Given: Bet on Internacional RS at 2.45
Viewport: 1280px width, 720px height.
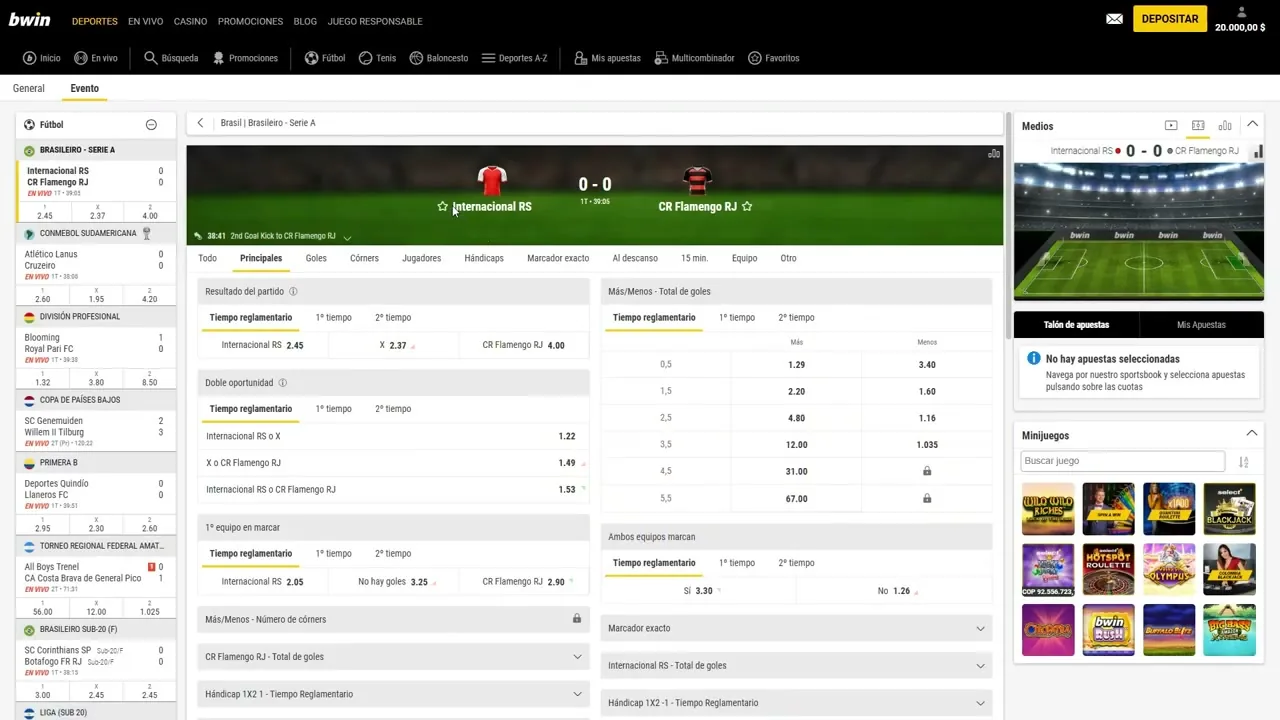Looking at the screenshot, I should [263, 345].
